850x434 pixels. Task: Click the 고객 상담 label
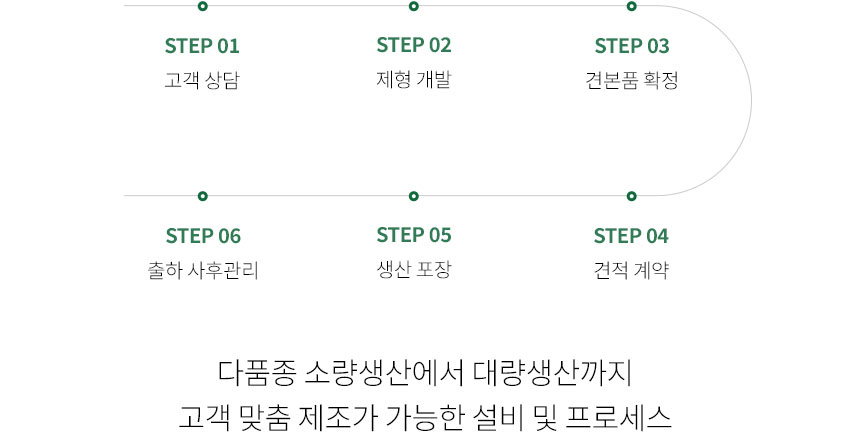pyautogui.click(x=202, y=80)
